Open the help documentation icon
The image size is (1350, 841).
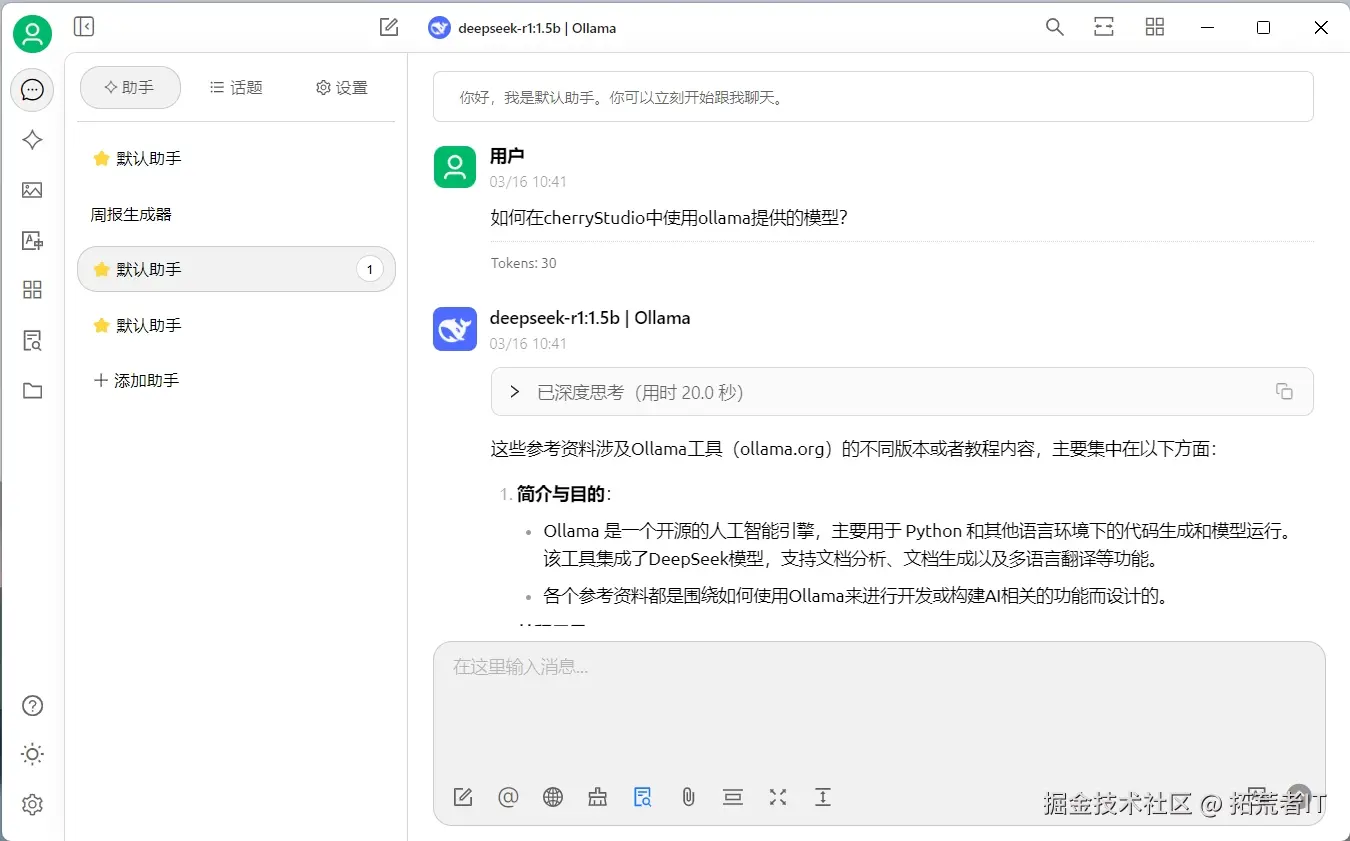click(32, 706)
